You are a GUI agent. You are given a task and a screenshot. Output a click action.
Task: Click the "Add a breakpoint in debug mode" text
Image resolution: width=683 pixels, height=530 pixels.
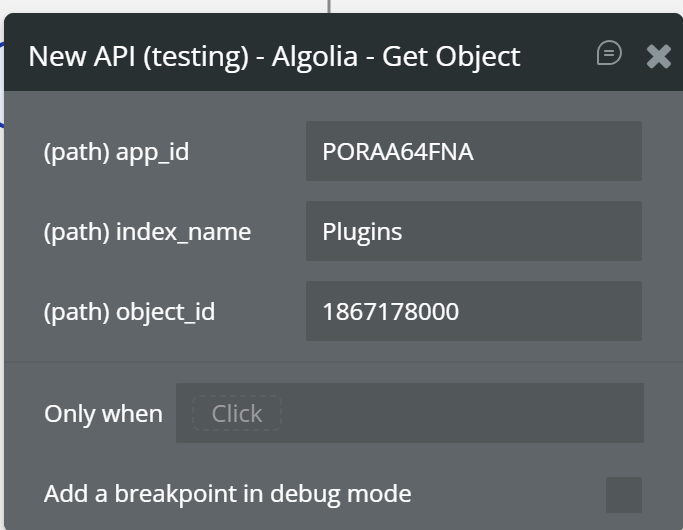[227, 494]
